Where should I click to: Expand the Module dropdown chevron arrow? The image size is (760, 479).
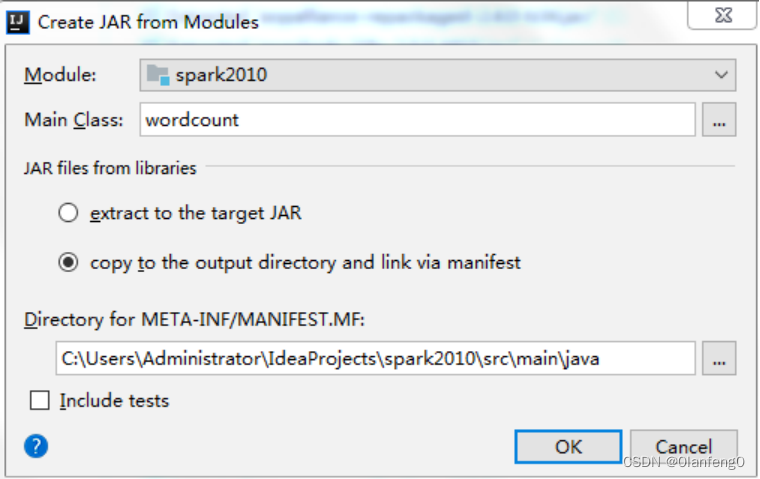(x=721, y=75)
